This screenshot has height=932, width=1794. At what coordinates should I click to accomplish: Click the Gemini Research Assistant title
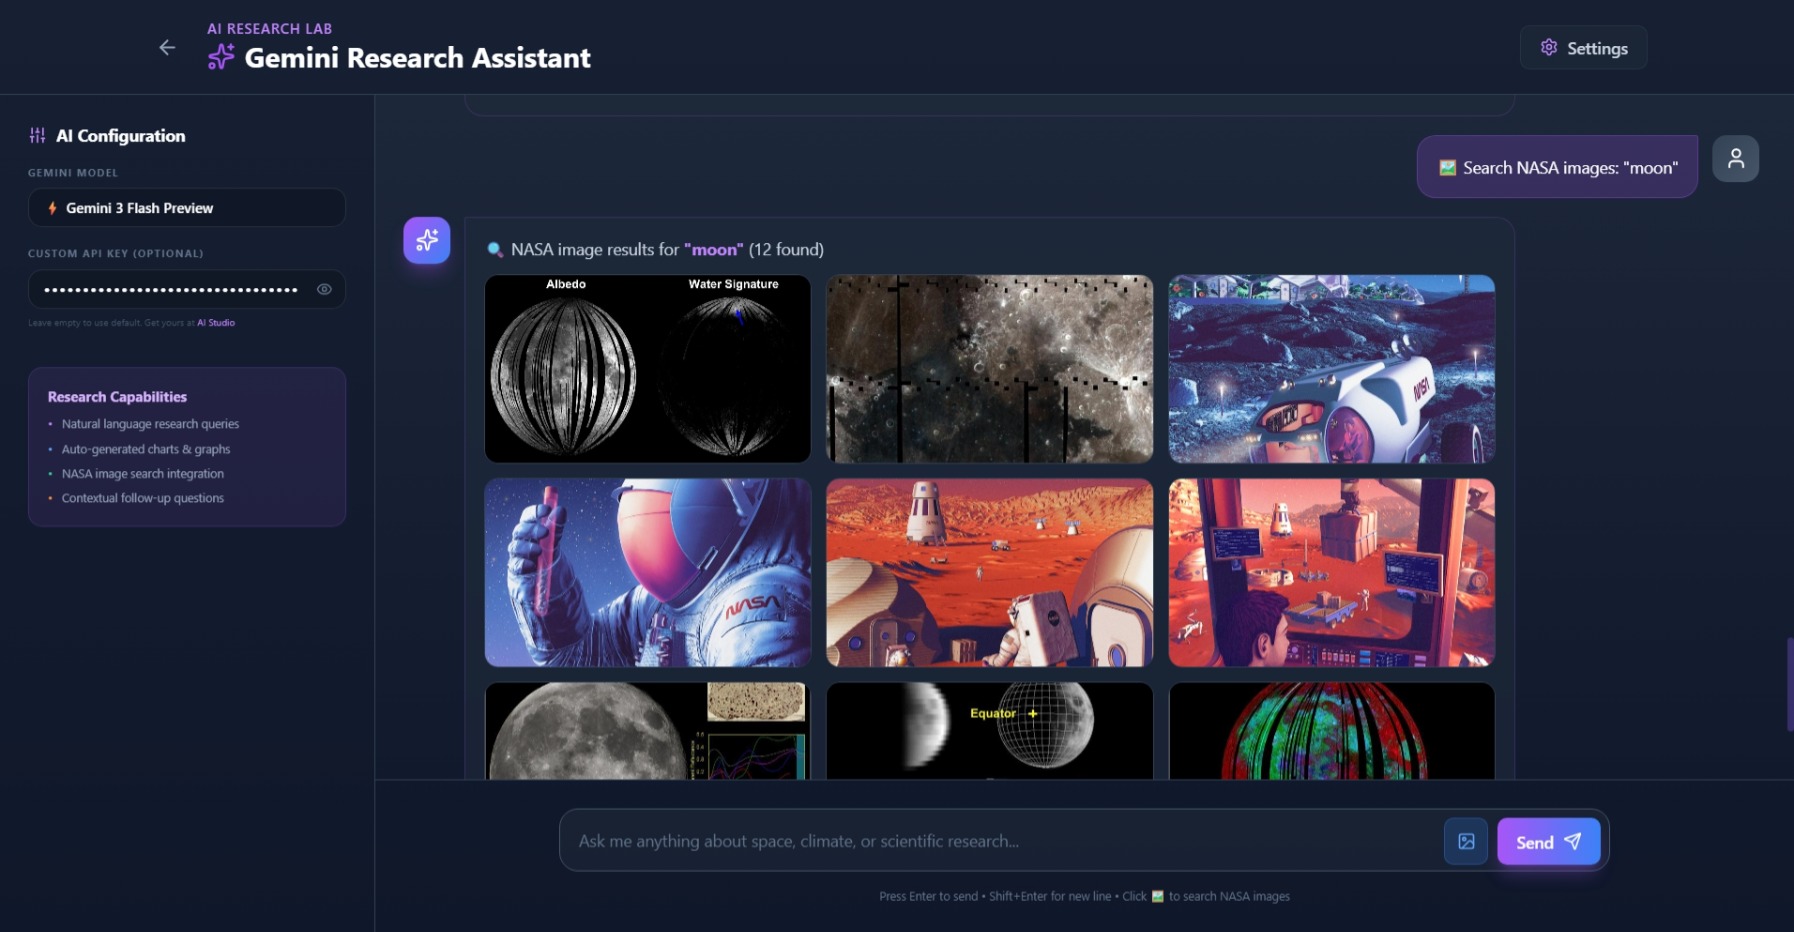[417, 58]
